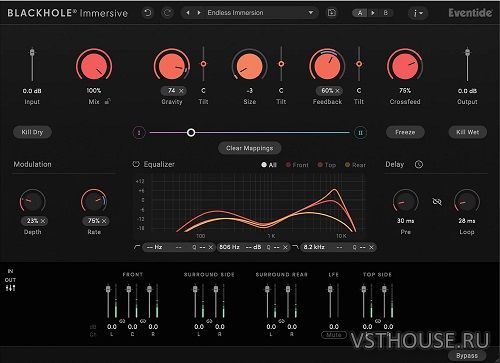Click the macro slider handle

pyautogui.click(x=191, y=133)
